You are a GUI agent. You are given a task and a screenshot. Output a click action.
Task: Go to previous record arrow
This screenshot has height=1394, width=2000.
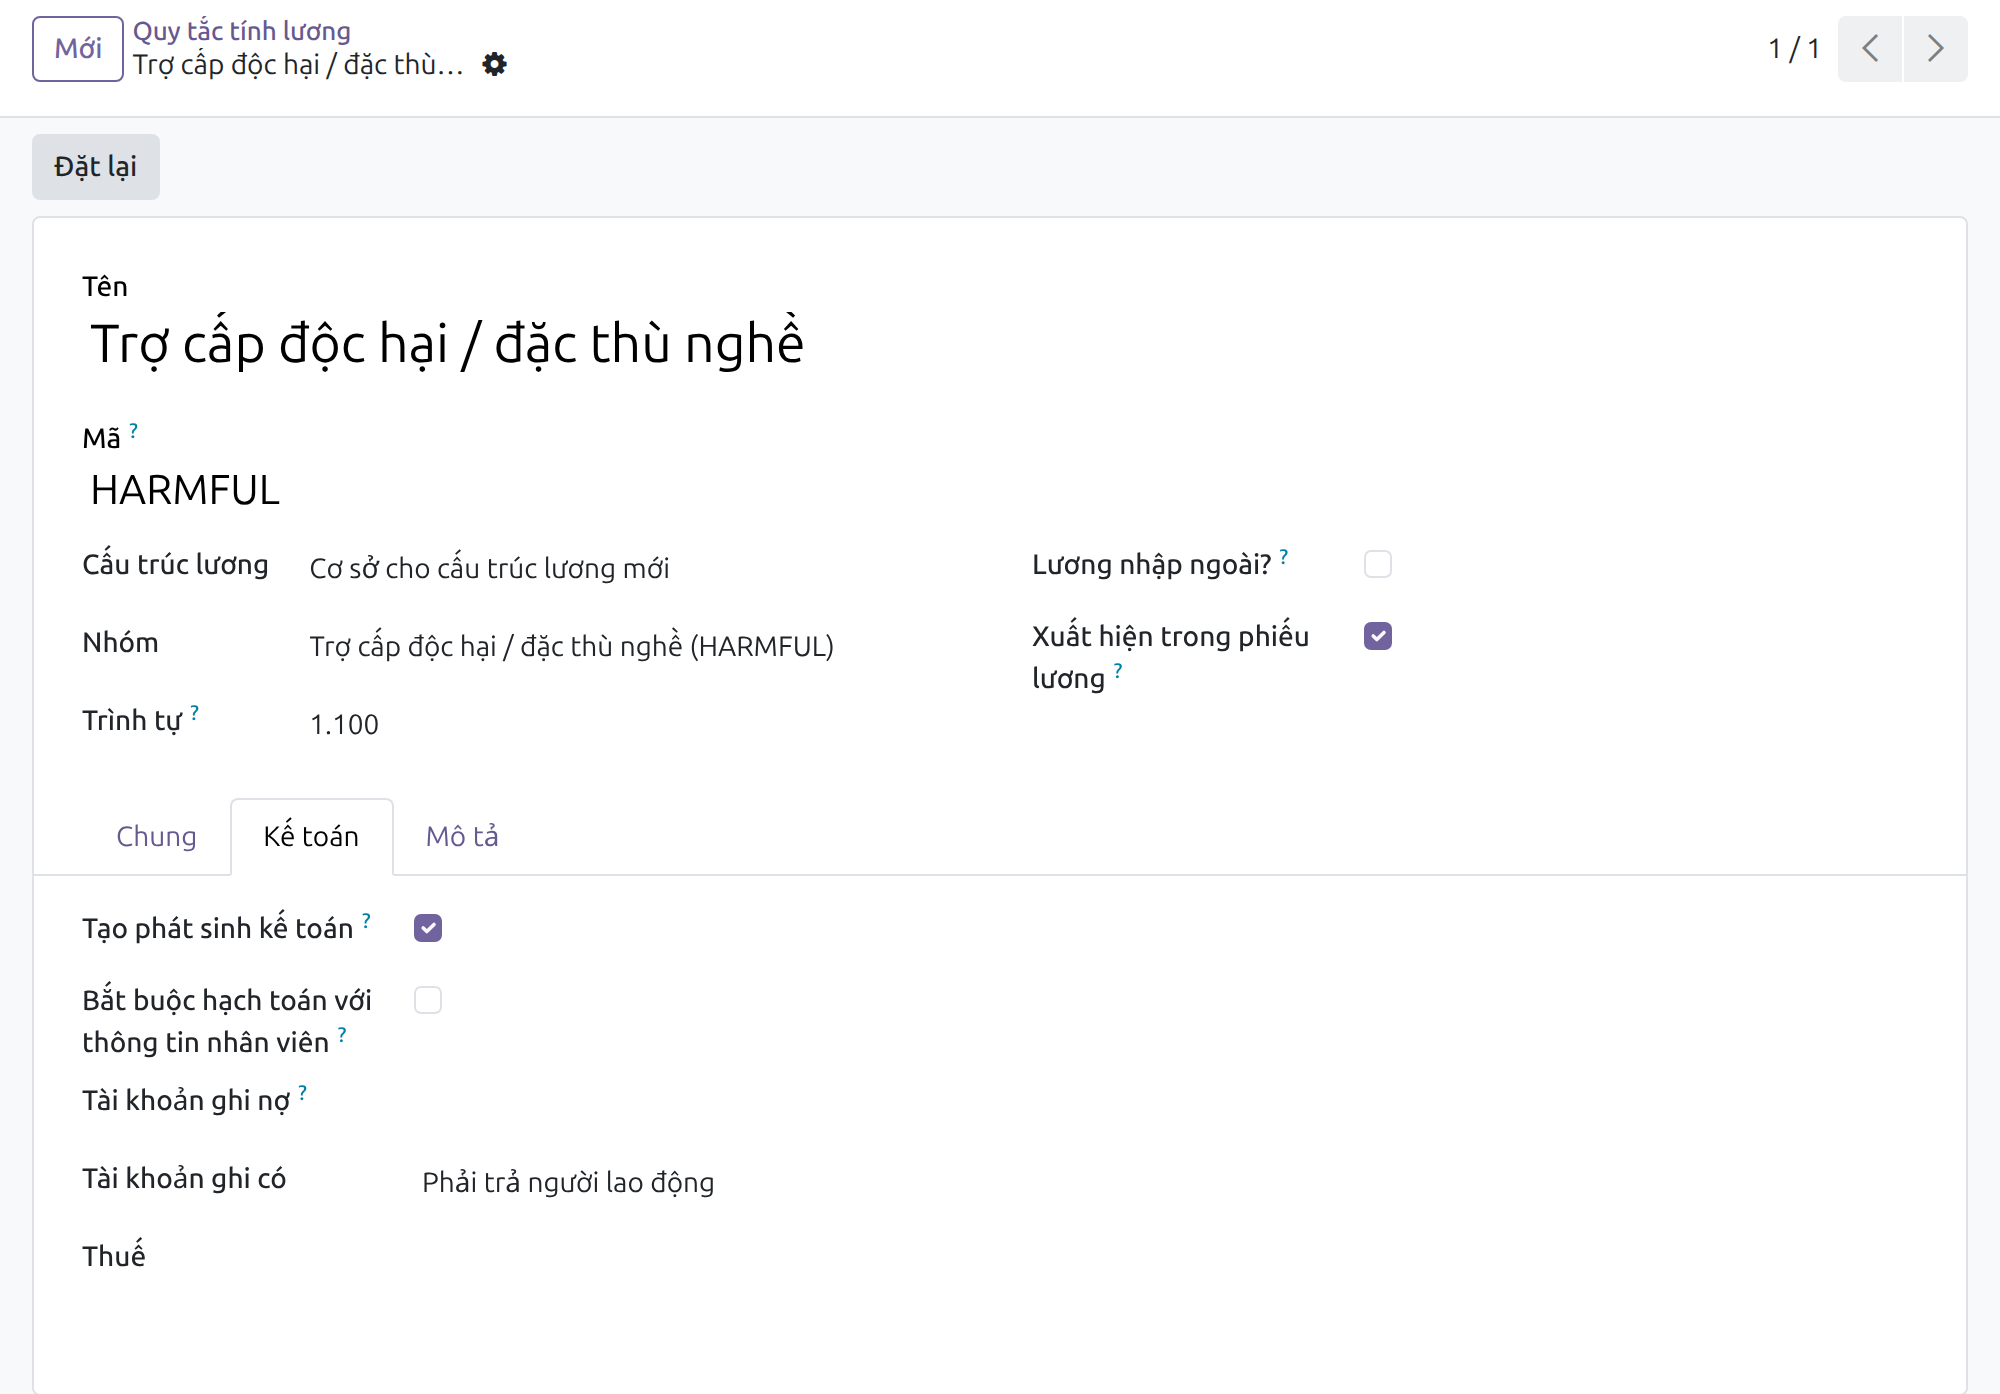pos(1870,48)
